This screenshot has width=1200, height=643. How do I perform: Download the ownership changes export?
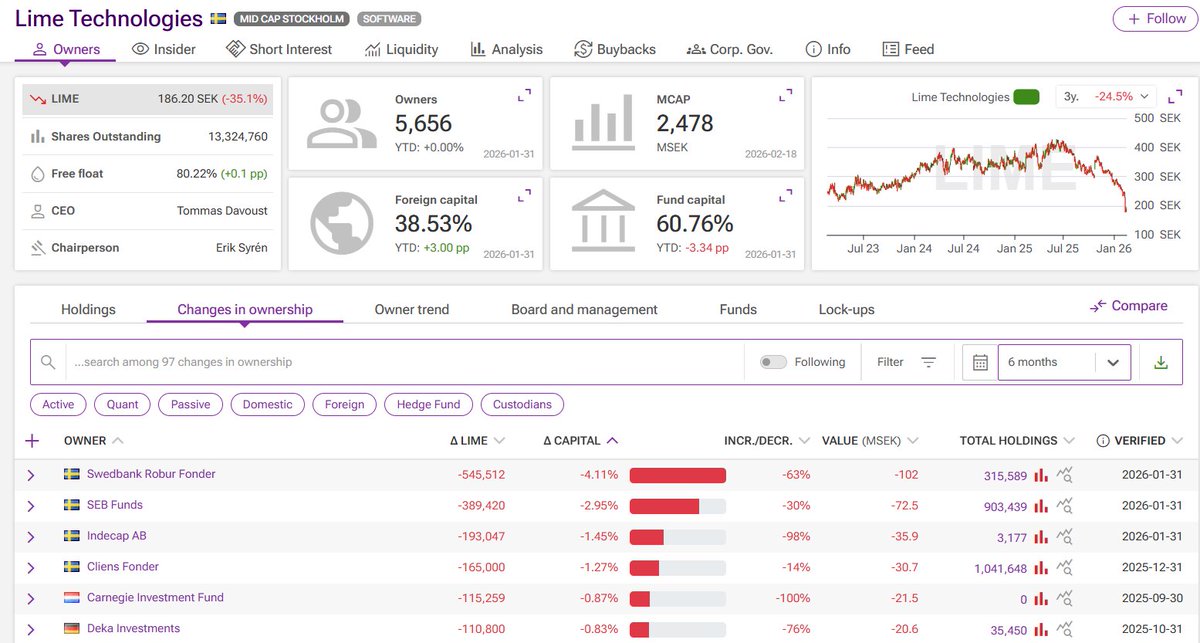click(1161, 362)
